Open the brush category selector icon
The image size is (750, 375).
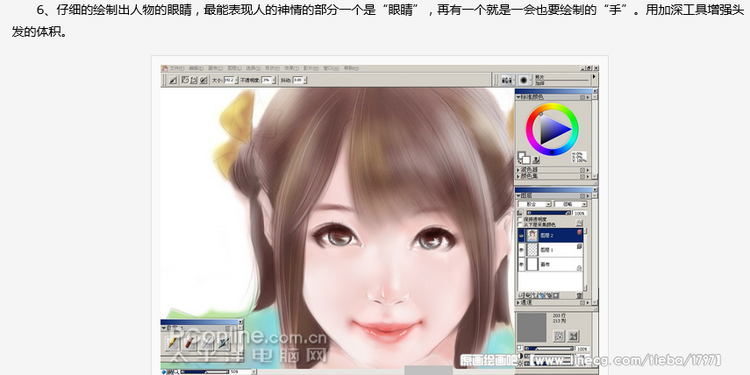coord(507,80)
